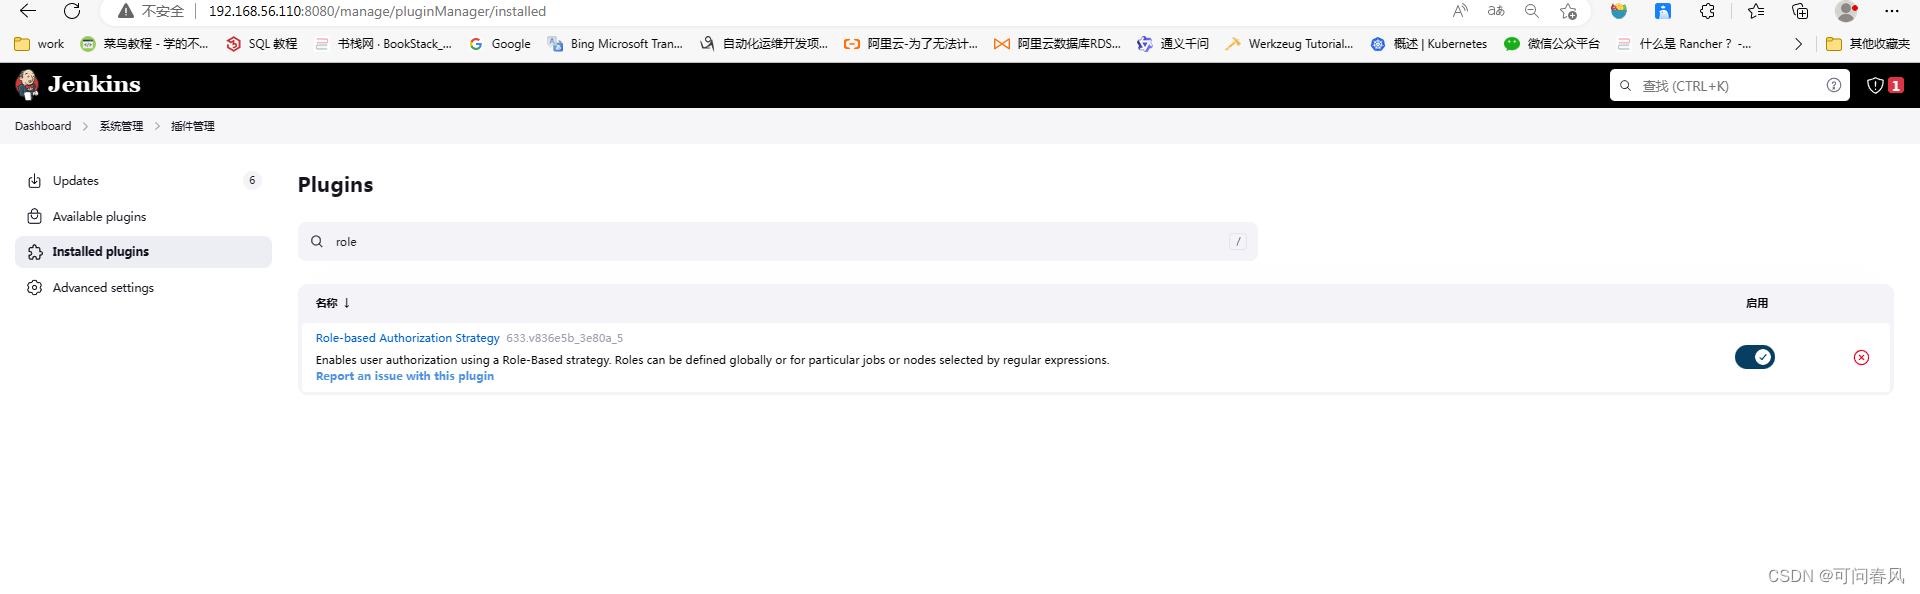Click the plugin version 633.v836e5b_3e80a_5 text
The width and height of the screenshot is (1920, 594).
(565, 338)
